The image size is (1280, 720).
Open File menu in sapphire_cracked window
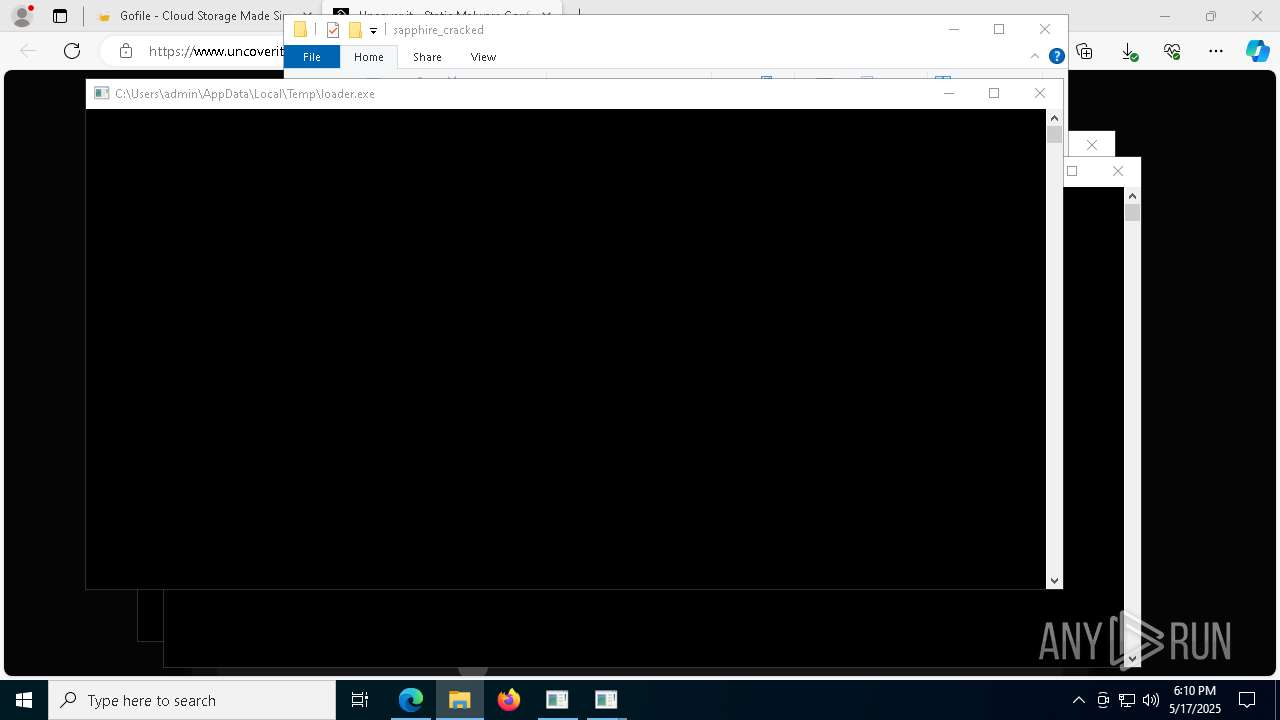312,57
